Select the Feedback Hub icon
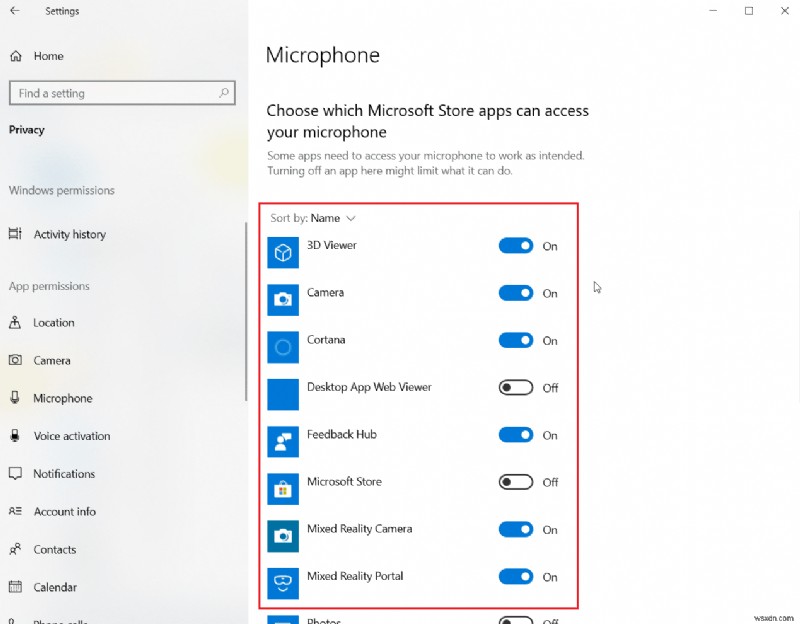The image size is (800, 624). 282,441
